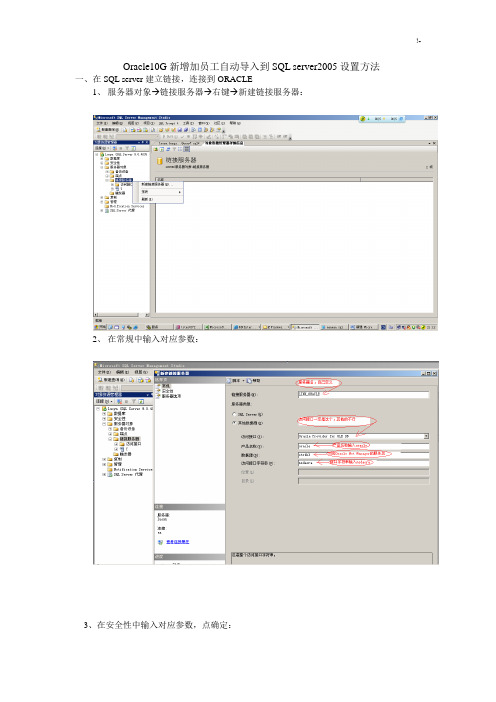Click 新建链接服务器 in the context menu
496x702 pixels.
(160, 184)
